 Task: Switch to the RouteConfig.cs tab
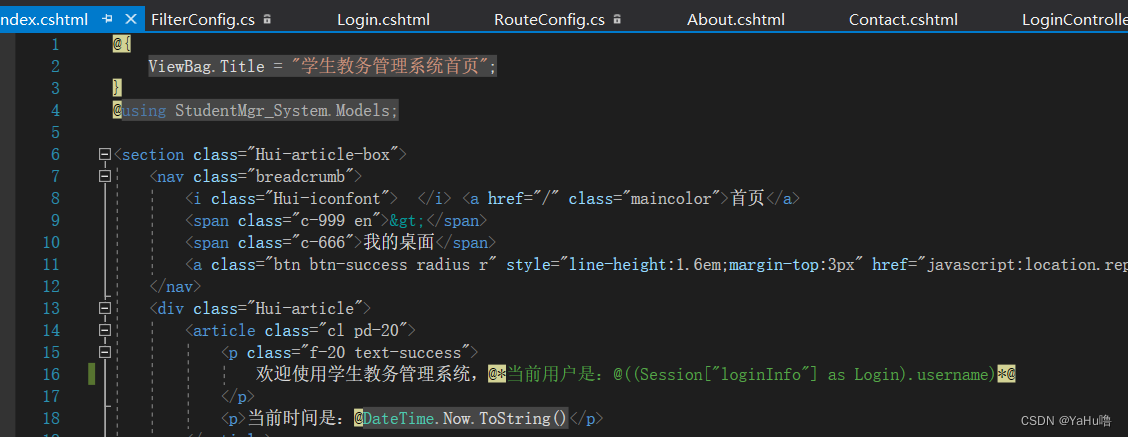[x=550, y=19]
